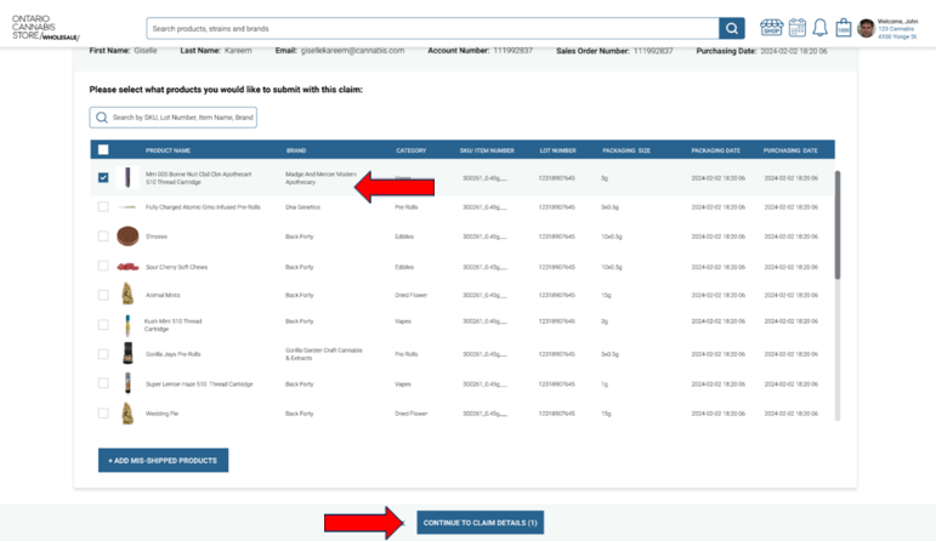The width and height of the screenshot is (936, 542).
Task: Open the Shop icon in header
Action: pyautogui.click(x=771, y=27)
